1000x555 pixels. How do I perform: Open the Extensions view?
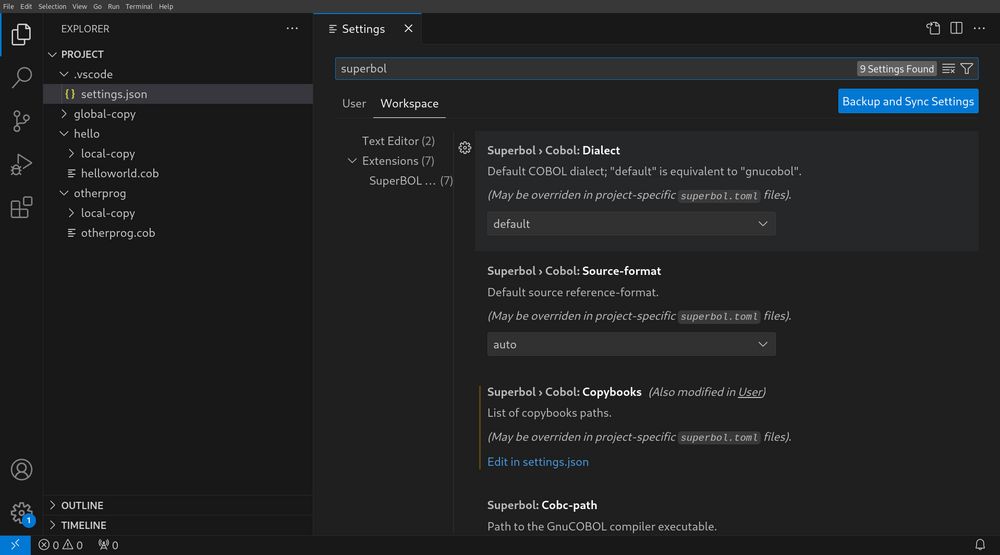(21, 208)
